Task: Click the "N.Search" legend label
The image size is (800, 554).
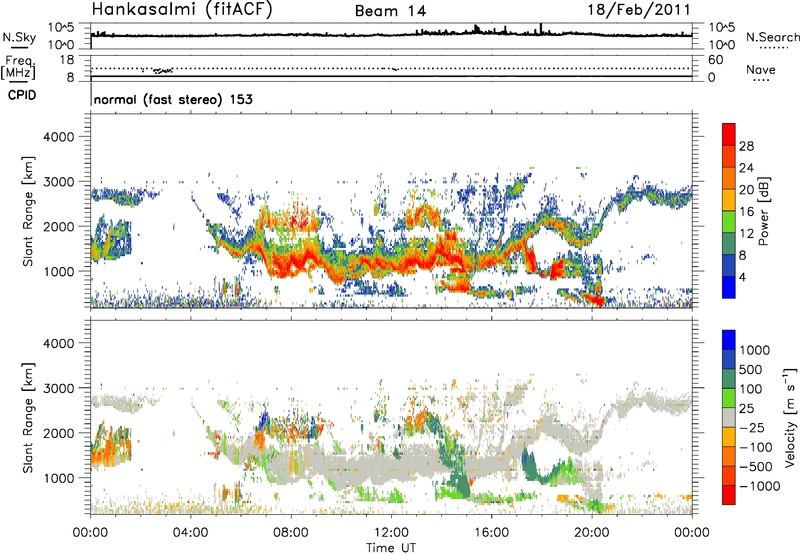Action: coord(773,37)
